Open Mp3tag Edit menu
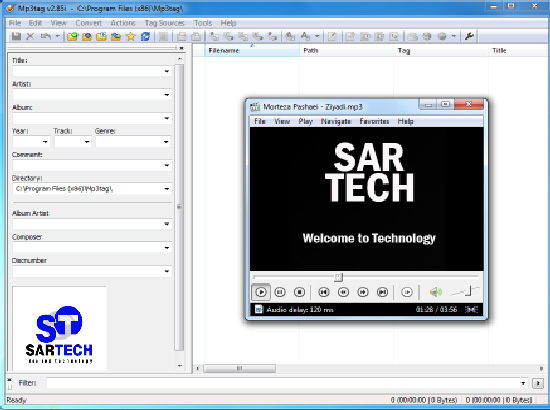 [35, 23]
